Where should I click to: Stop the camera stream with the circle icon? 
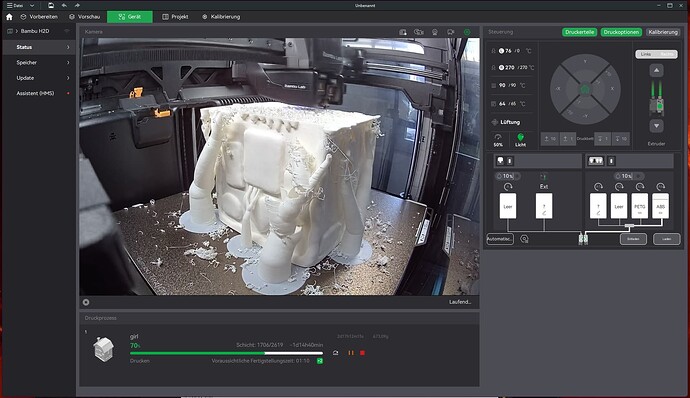point(86,302)
